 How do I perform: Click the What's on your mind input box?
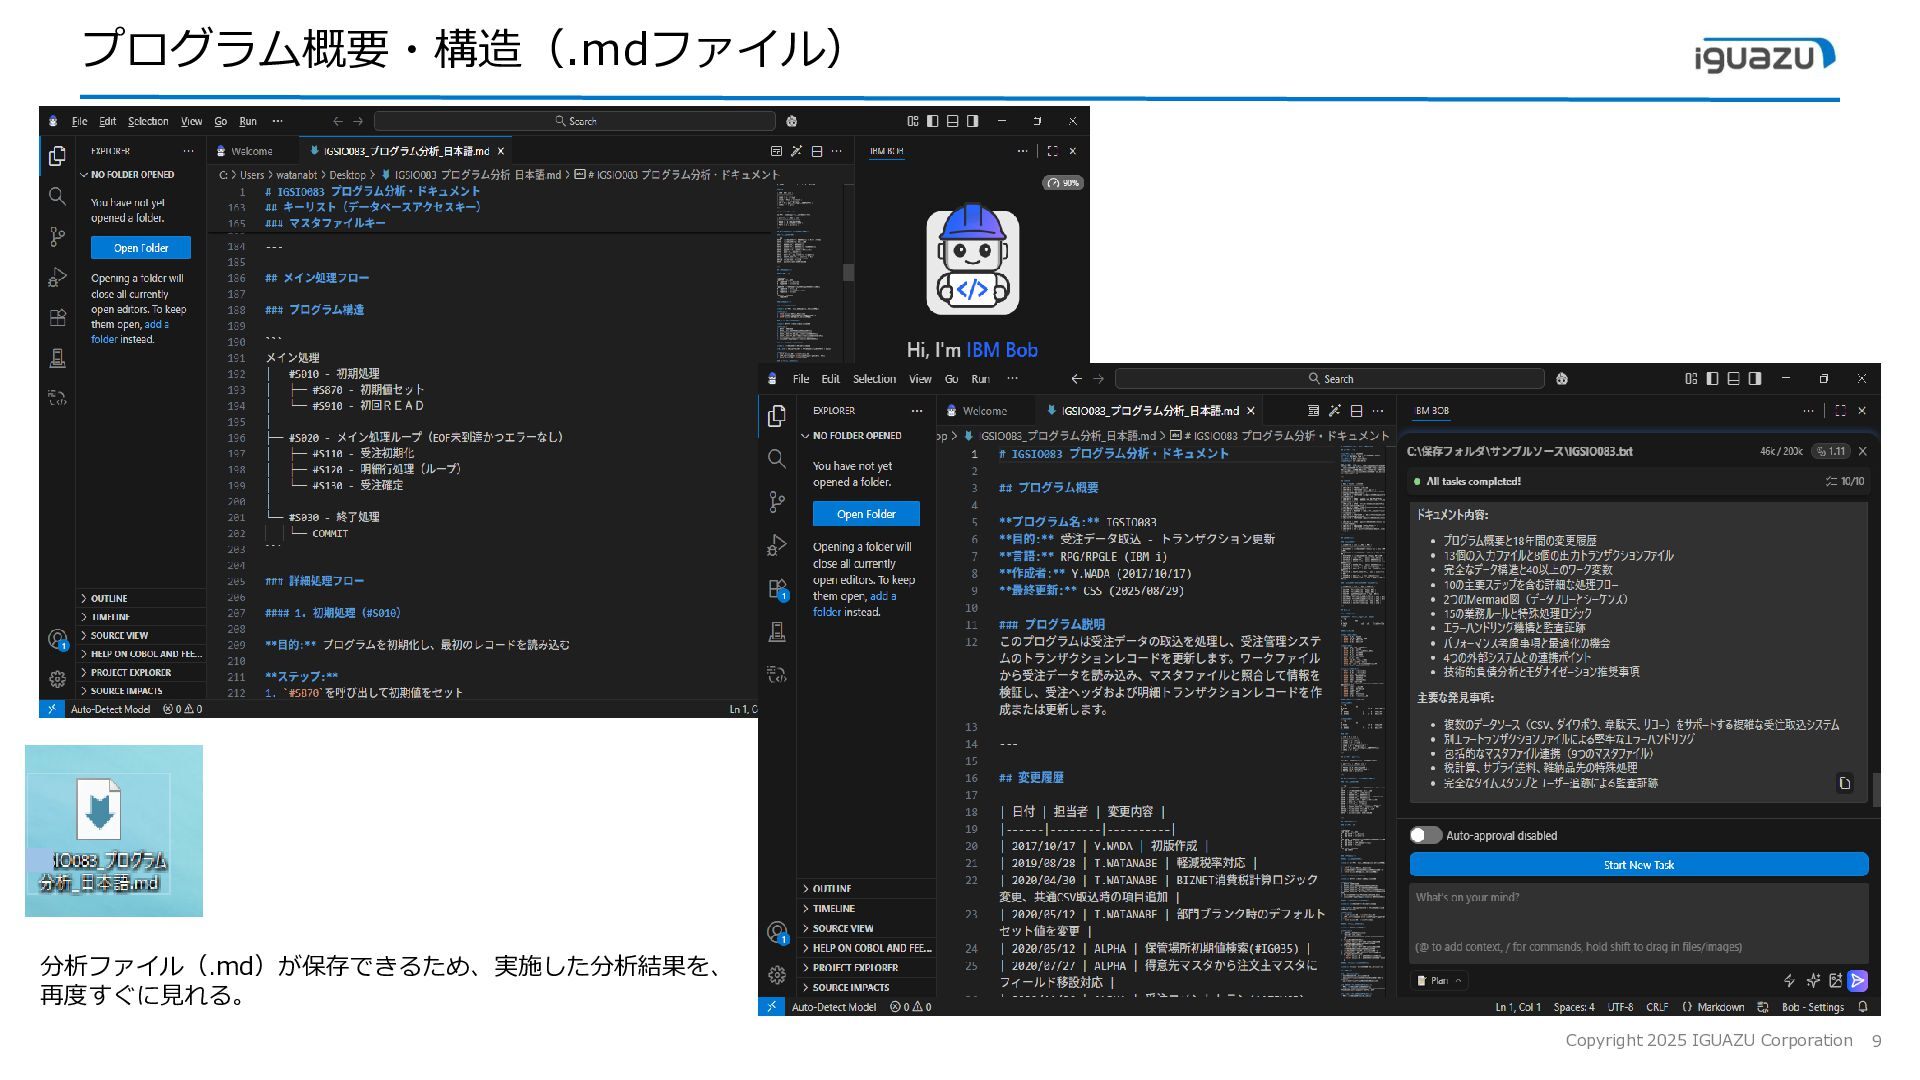(x=1638, y=923)
